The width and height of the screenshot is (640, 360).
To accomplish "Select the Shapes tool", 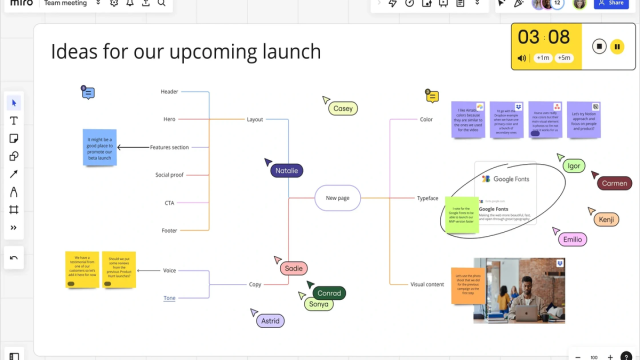I will pyautogui.click(x=14, y=156).
